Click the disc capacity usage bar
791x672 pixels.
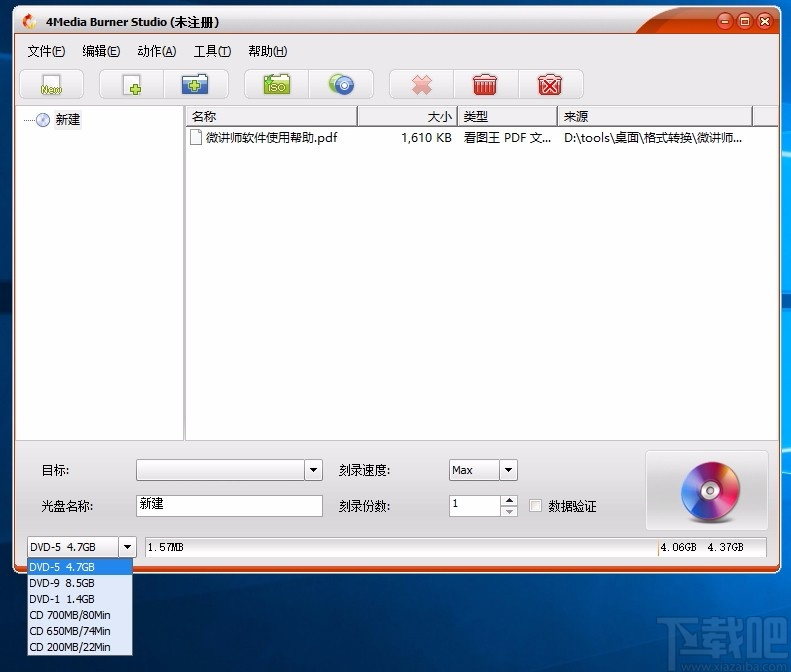click(x=456, y=547)
